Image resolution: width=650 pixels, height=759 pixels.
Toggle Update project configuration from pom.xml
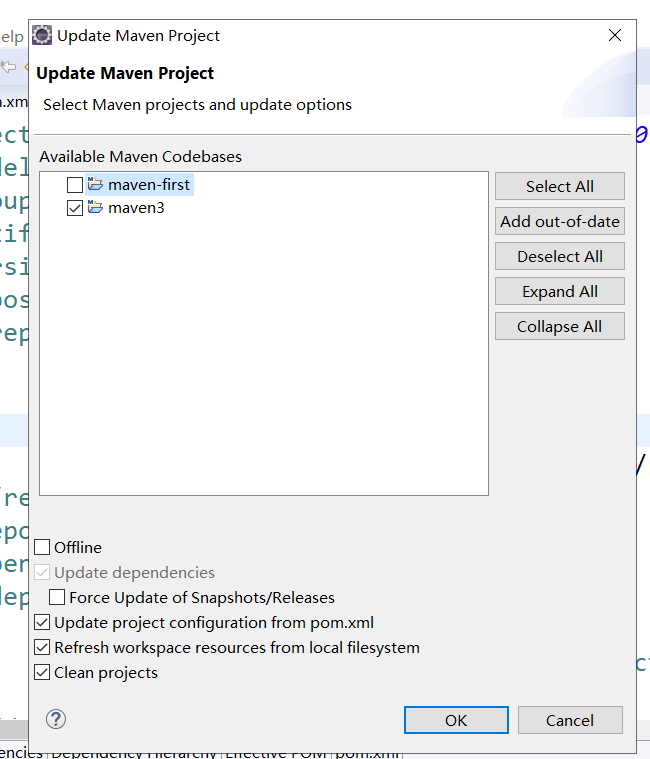point(43,622)
